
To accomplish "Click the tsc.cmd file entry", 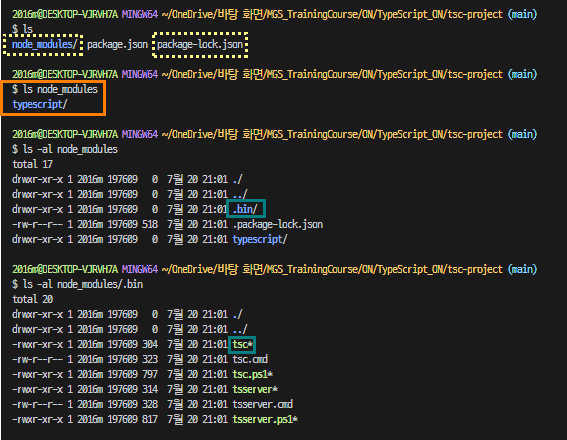I will 250,359.
